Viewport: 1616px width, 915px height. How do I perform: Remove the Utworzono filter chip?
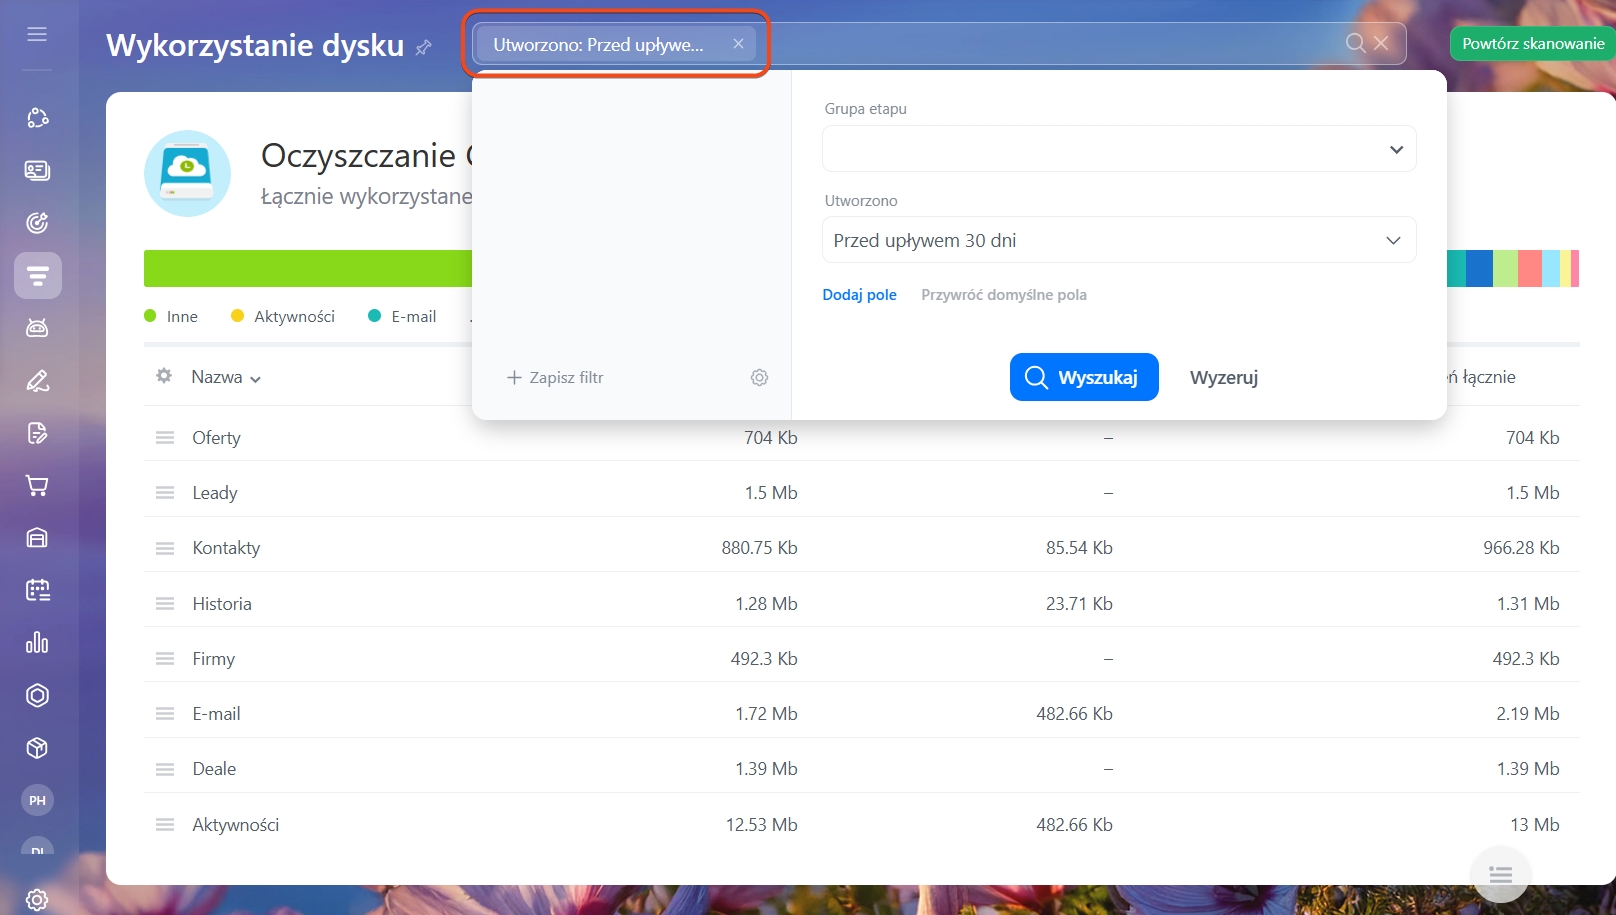pos(738,44)
